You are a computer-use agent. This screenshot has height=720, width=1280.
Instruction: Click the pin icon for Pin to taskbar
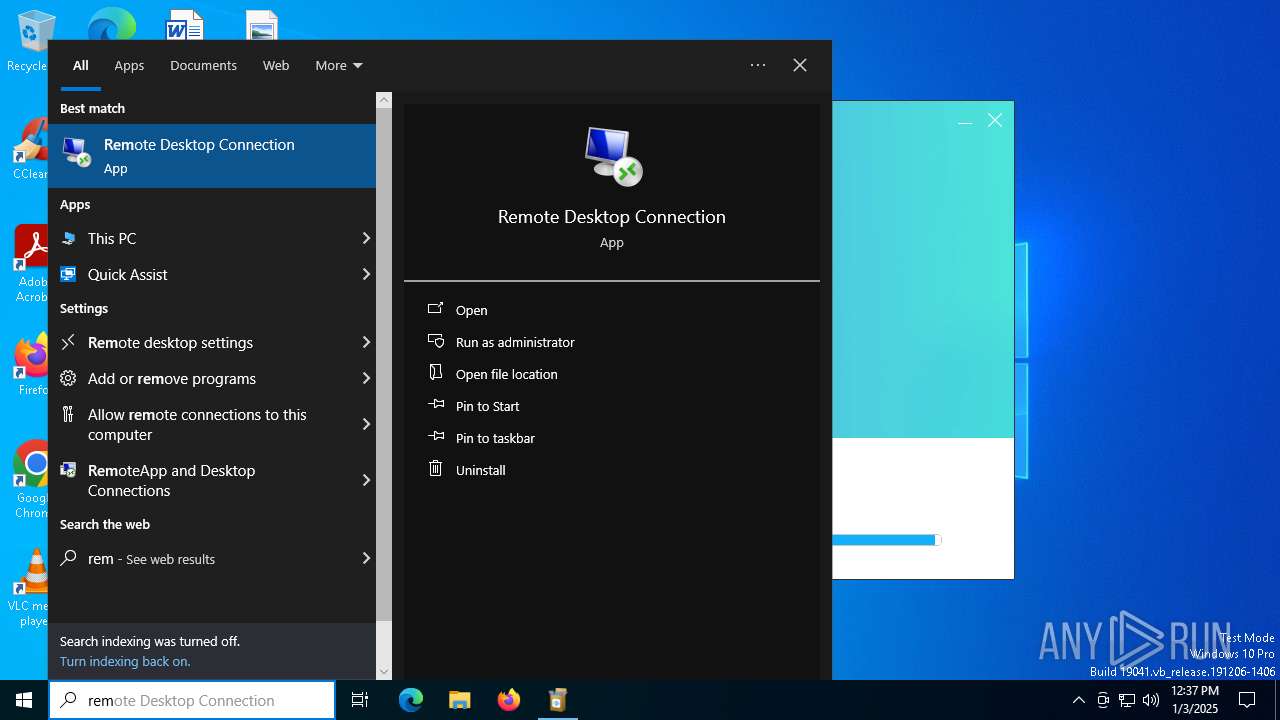(436, 437)
